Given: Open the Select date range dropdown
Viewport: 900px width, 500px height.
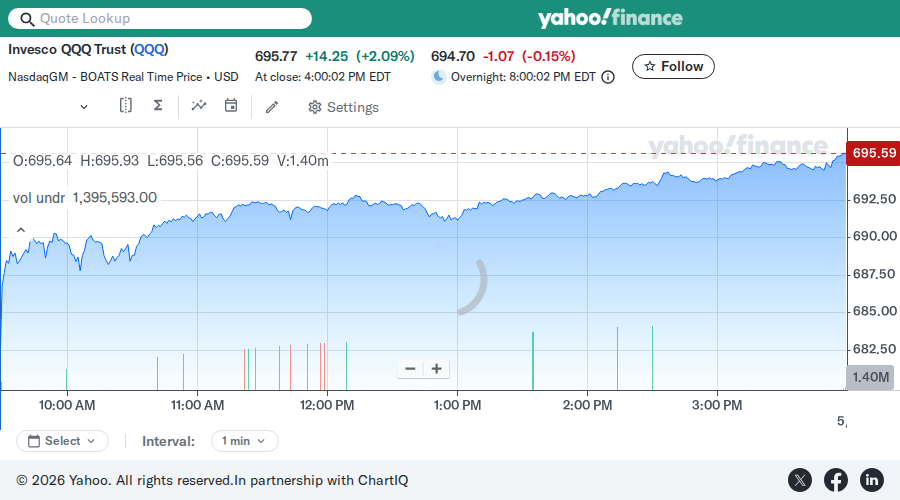Looking at the screenshot, I should tap(62, 441).
